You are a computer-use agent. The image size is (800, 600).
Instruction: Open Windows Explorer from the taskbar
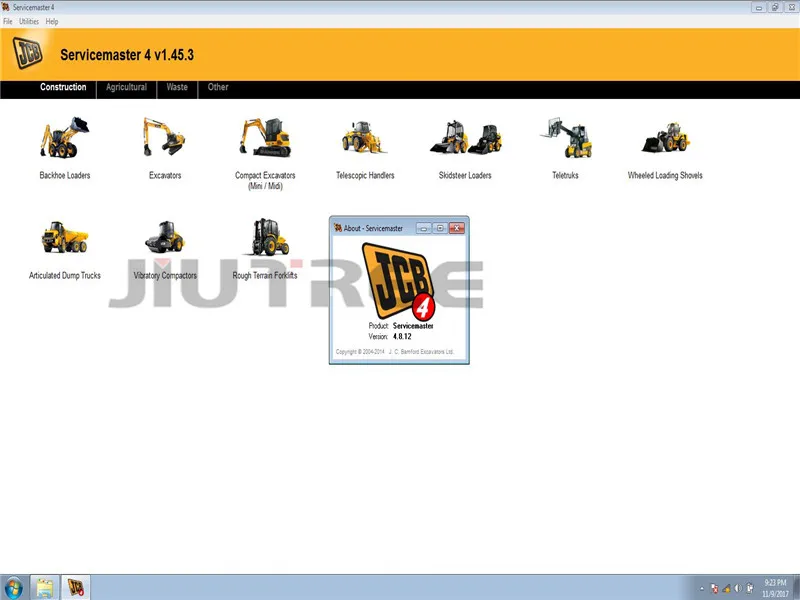[45, 588]
